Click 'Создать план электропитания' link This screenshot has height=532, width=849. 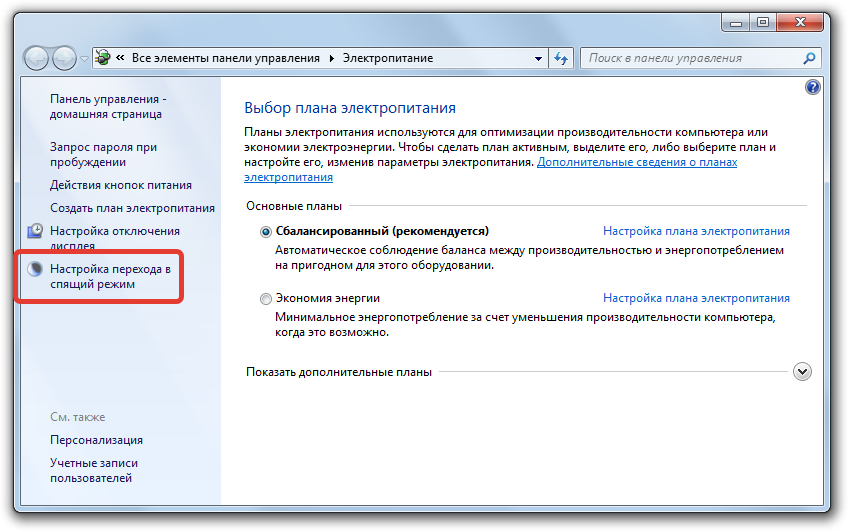coord(132,208)
